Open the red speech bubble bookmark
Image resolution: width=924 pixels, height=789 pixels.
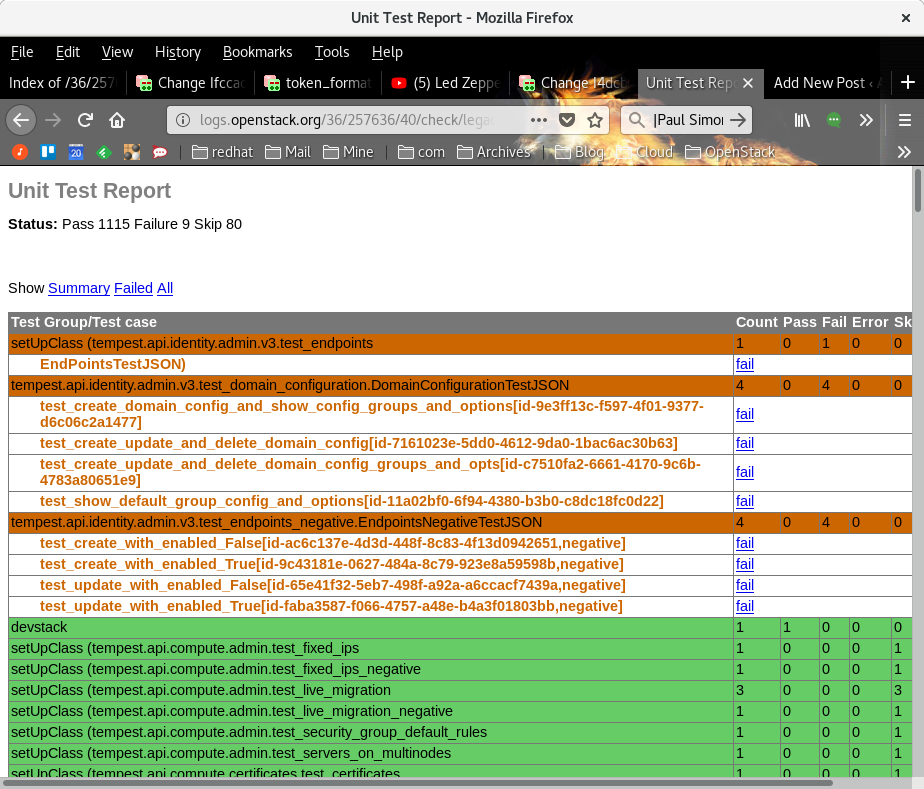tap(160, 152)
